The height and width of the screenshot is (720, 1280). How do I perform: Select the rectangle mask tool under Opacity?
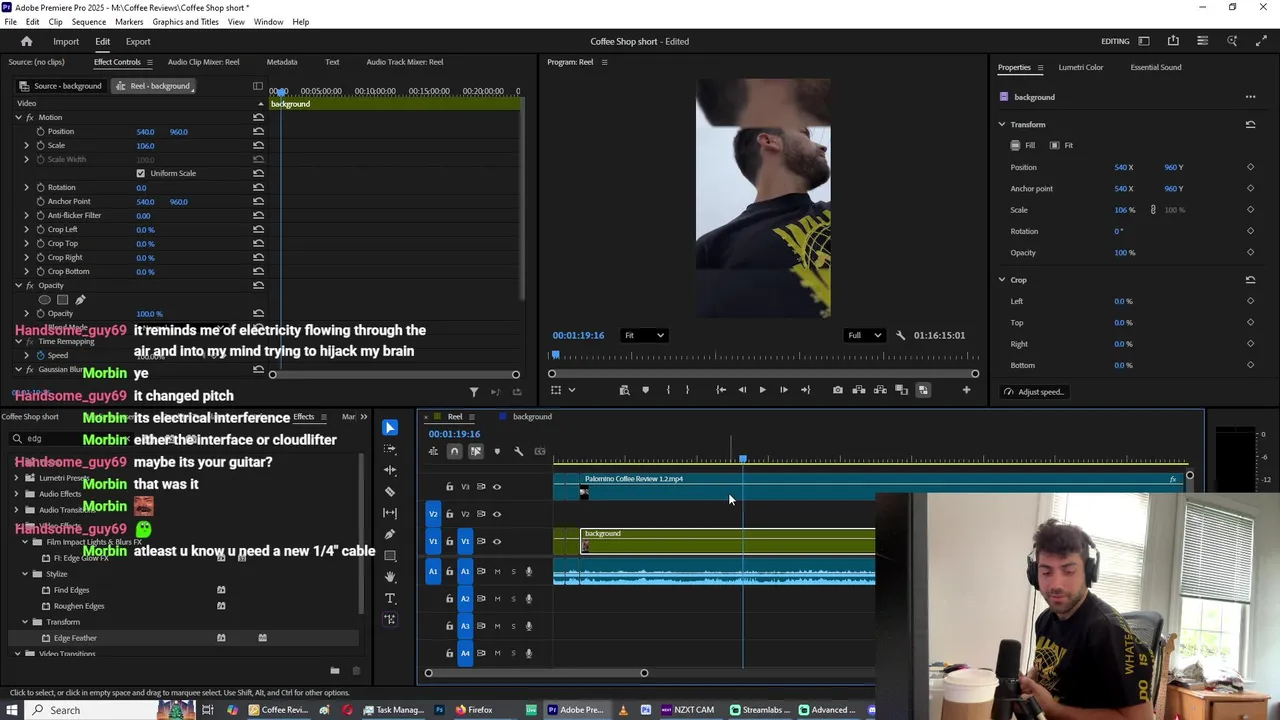coord(62,299)
